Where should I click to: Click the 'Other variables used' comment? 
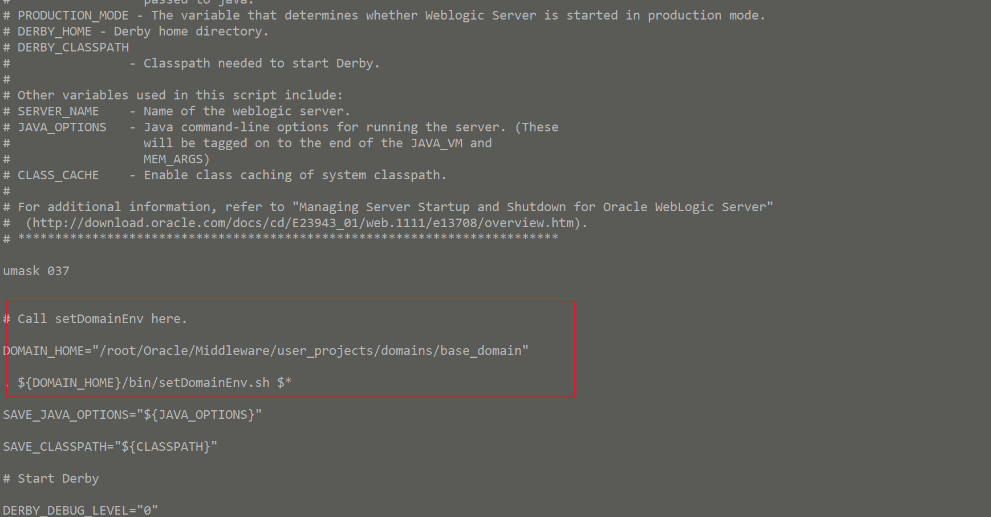(173, 95)
